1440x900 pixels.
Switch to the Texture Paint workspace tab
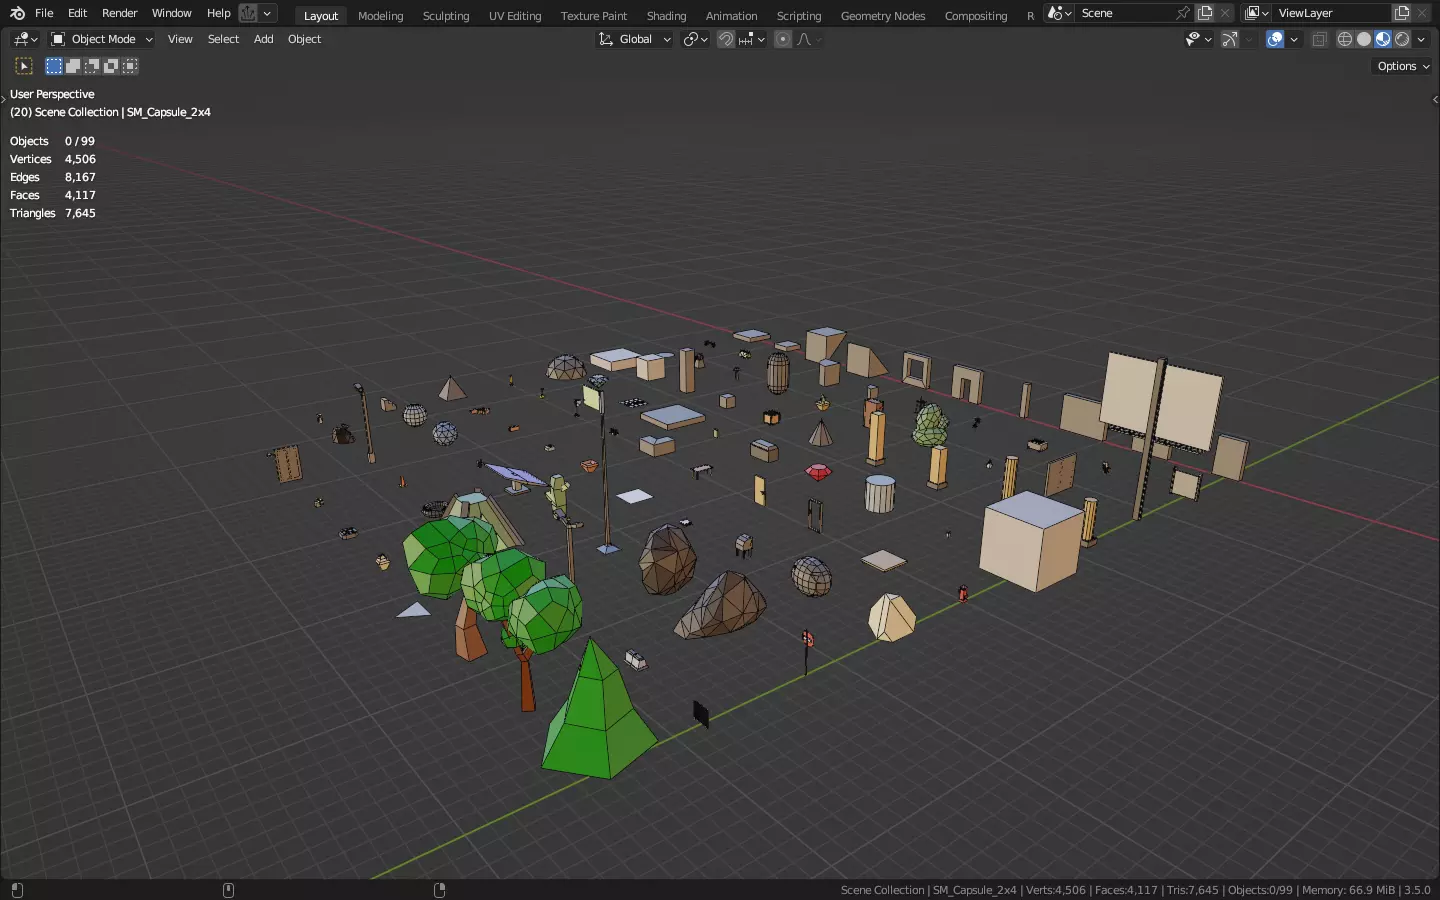click(x=593, y=16)
